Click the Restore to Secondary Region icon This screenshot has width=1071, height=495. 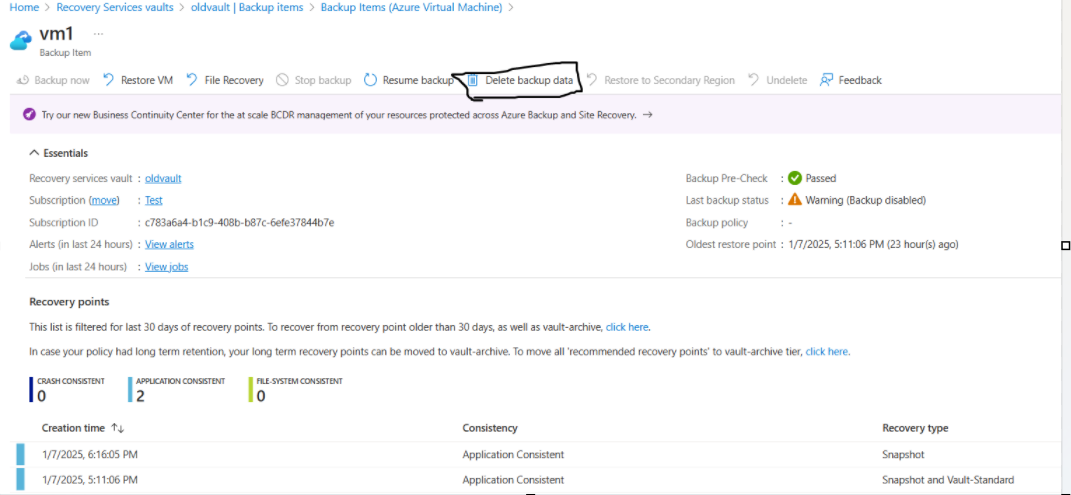592,80
